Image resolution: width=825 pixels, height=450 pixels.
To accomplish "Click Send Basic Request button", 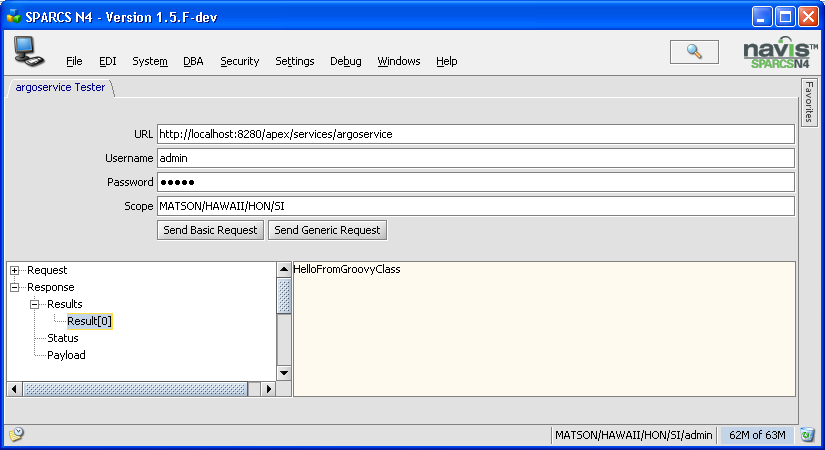I will coord(210,230).
